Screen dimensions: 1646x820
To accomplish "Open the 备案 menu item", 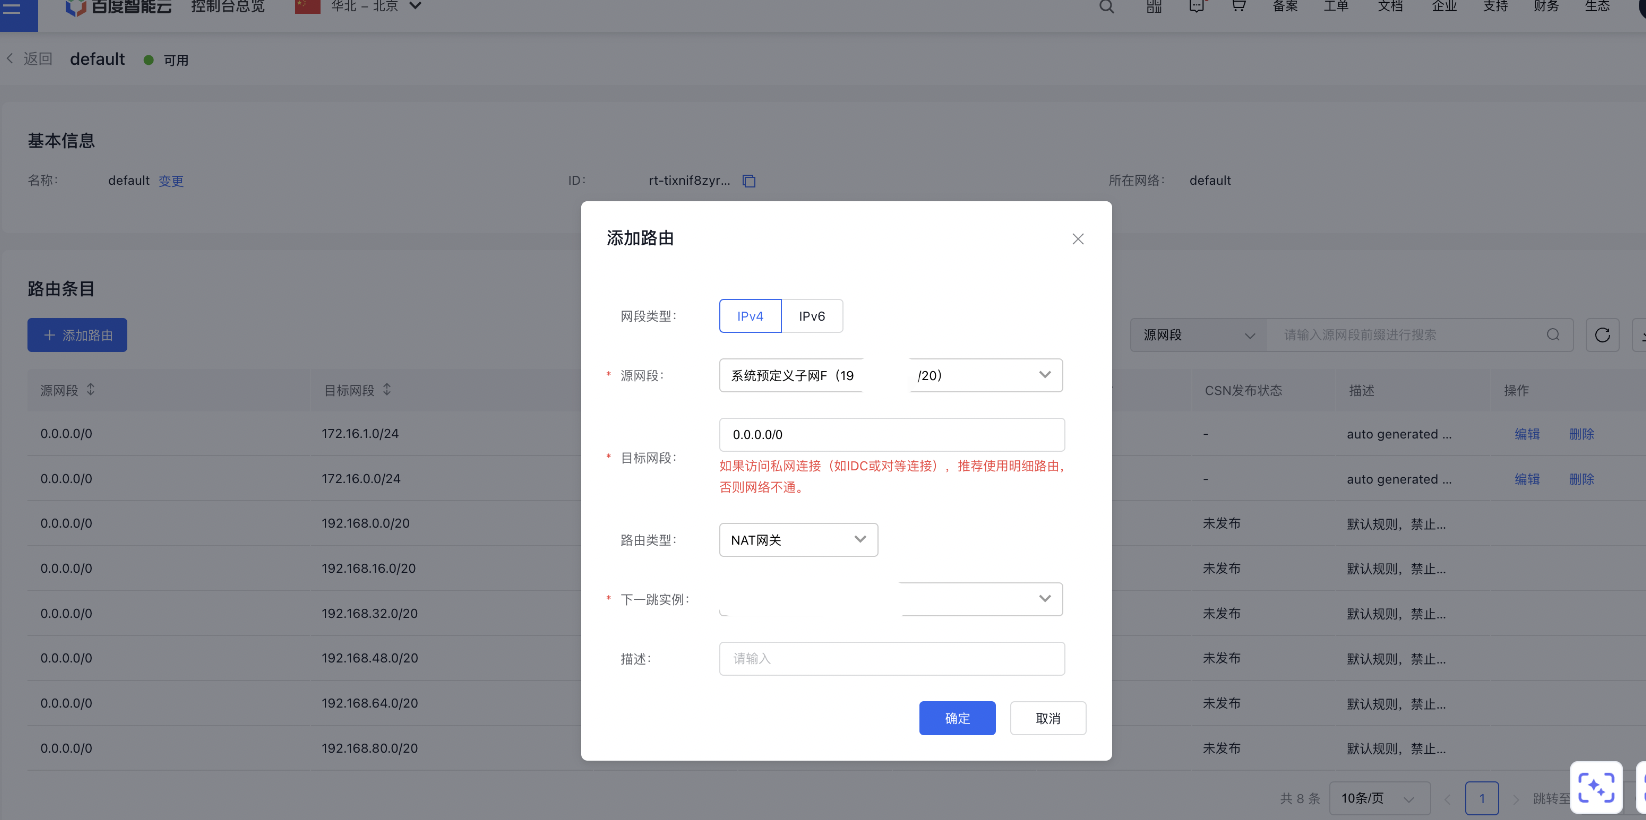I will (x=1285, y=6).
